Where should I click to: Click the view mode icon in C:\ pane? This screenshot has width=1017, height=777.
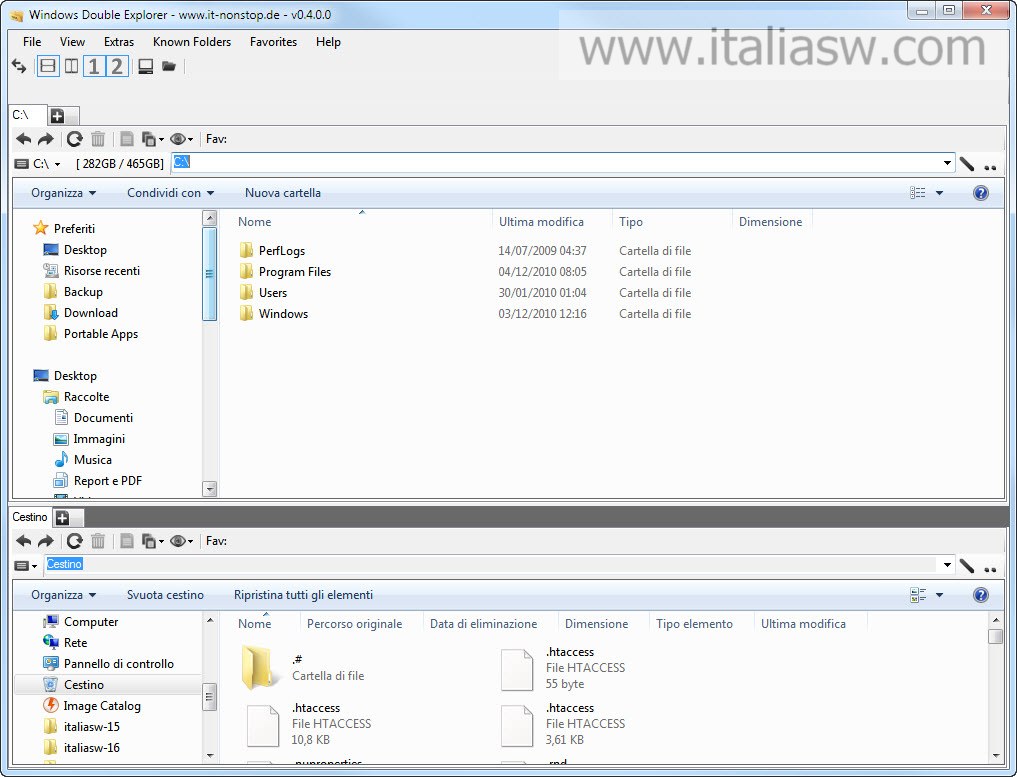(918, 193)
